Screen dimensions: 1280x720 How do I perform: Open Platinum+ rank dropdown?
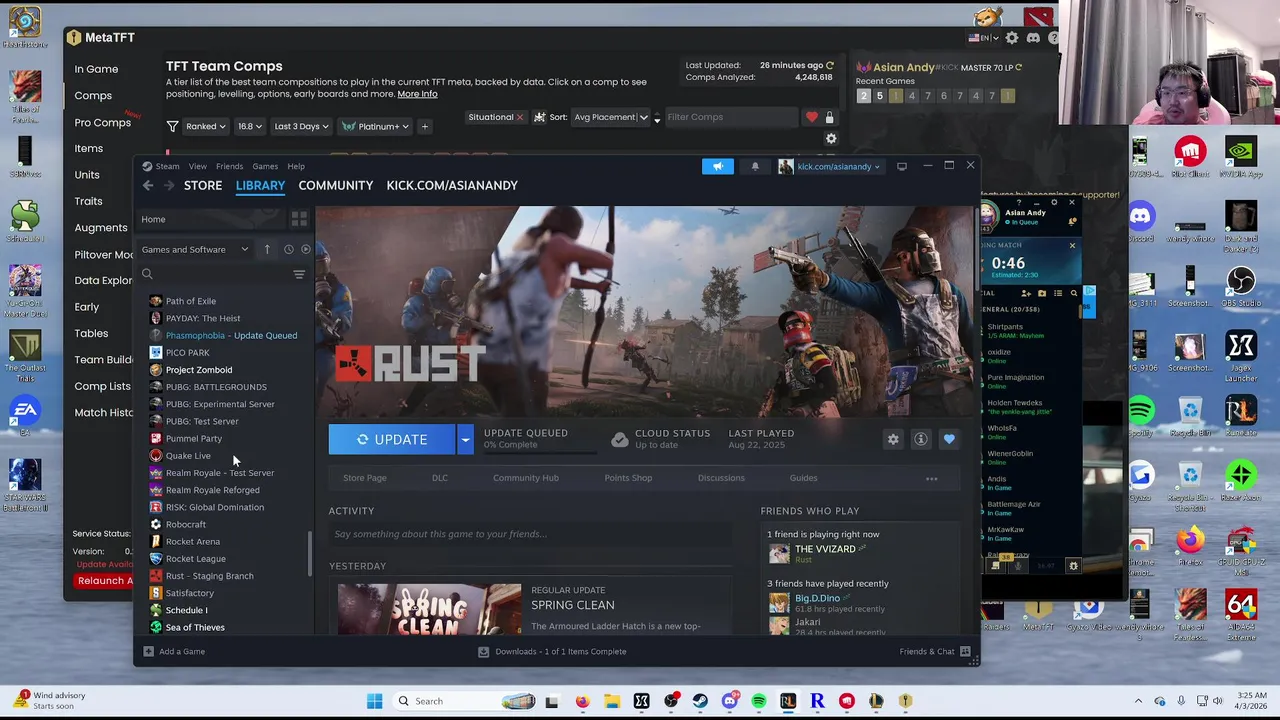tap(374, 126)
